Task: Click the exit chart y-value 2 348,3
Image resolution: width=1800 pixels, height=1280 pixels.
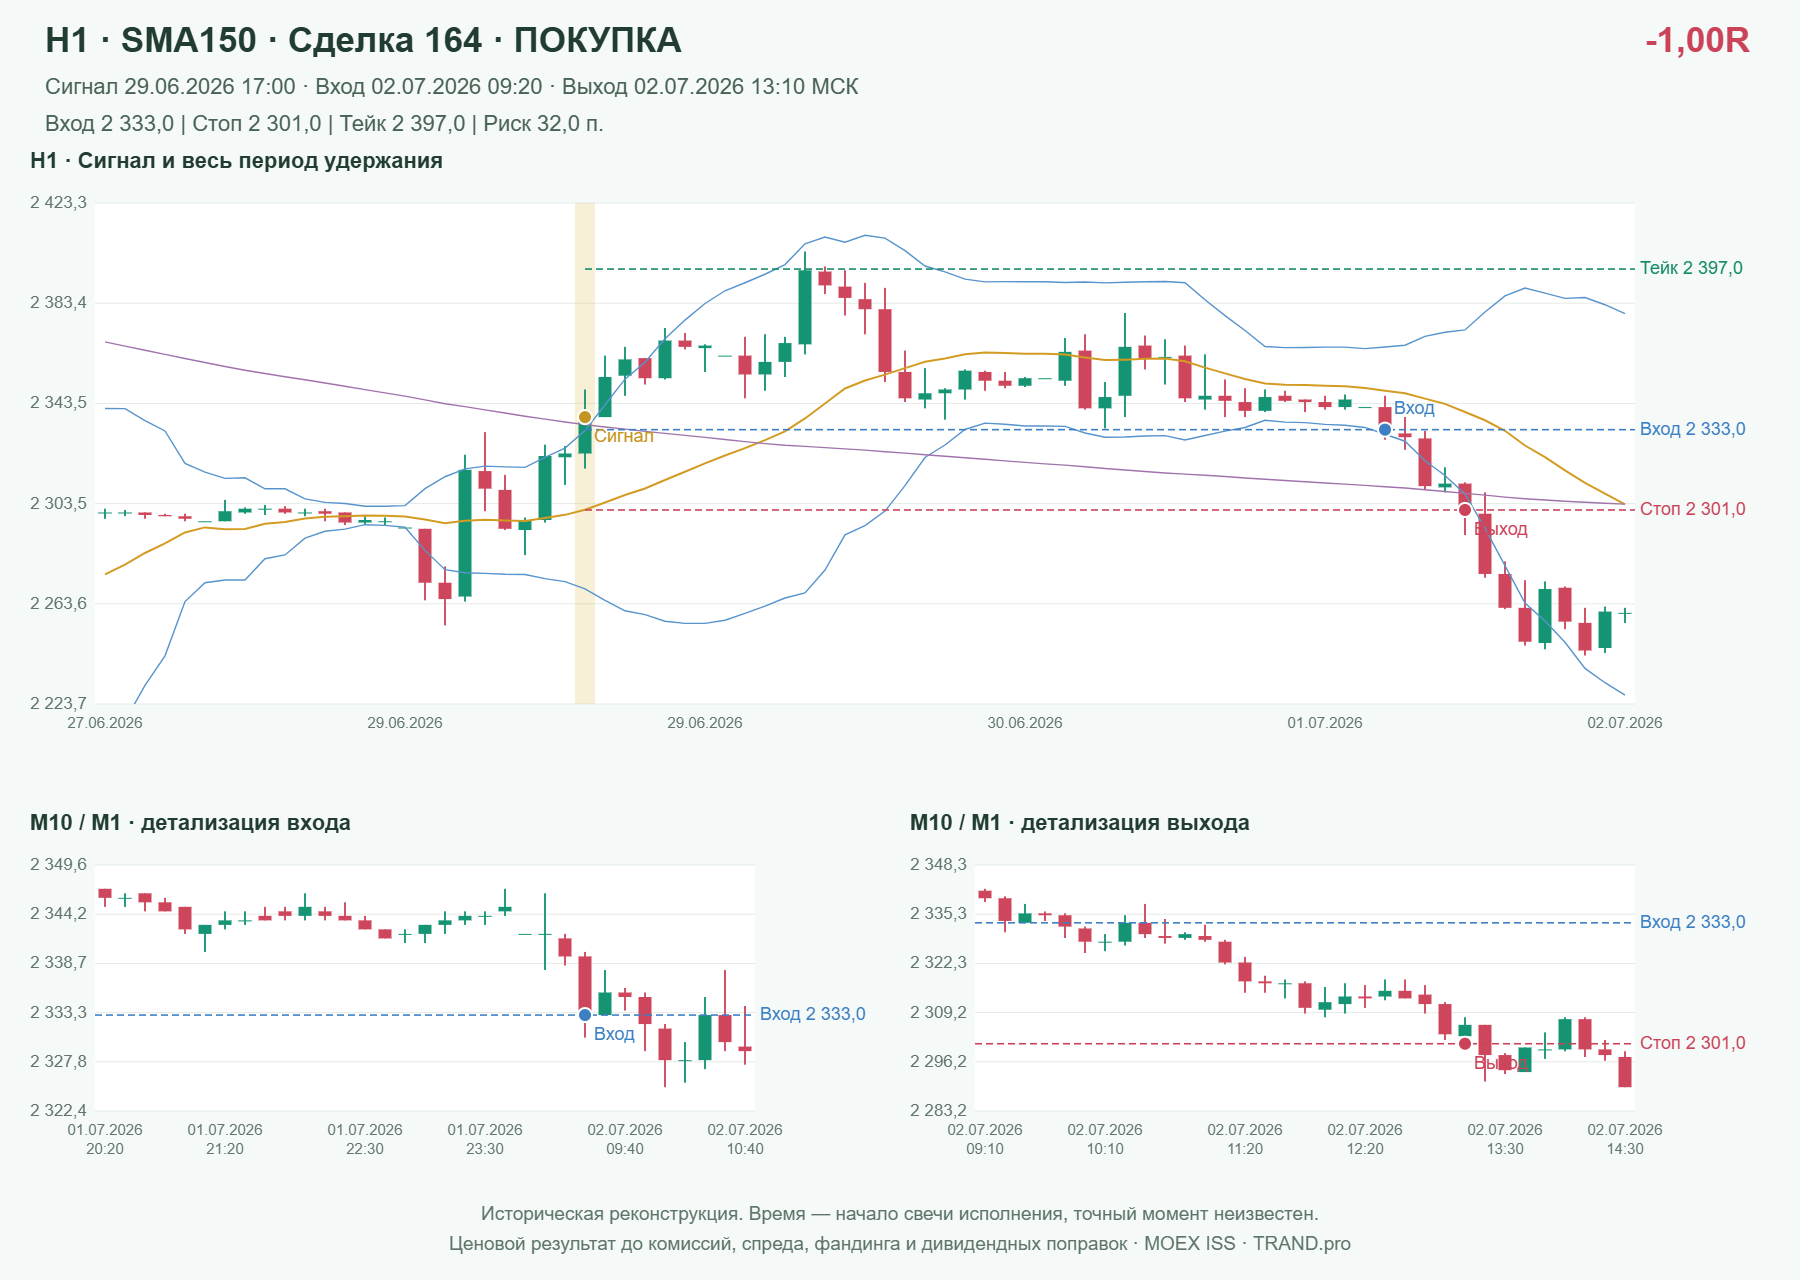Action: pyautogui.click(x=938, y=865)
